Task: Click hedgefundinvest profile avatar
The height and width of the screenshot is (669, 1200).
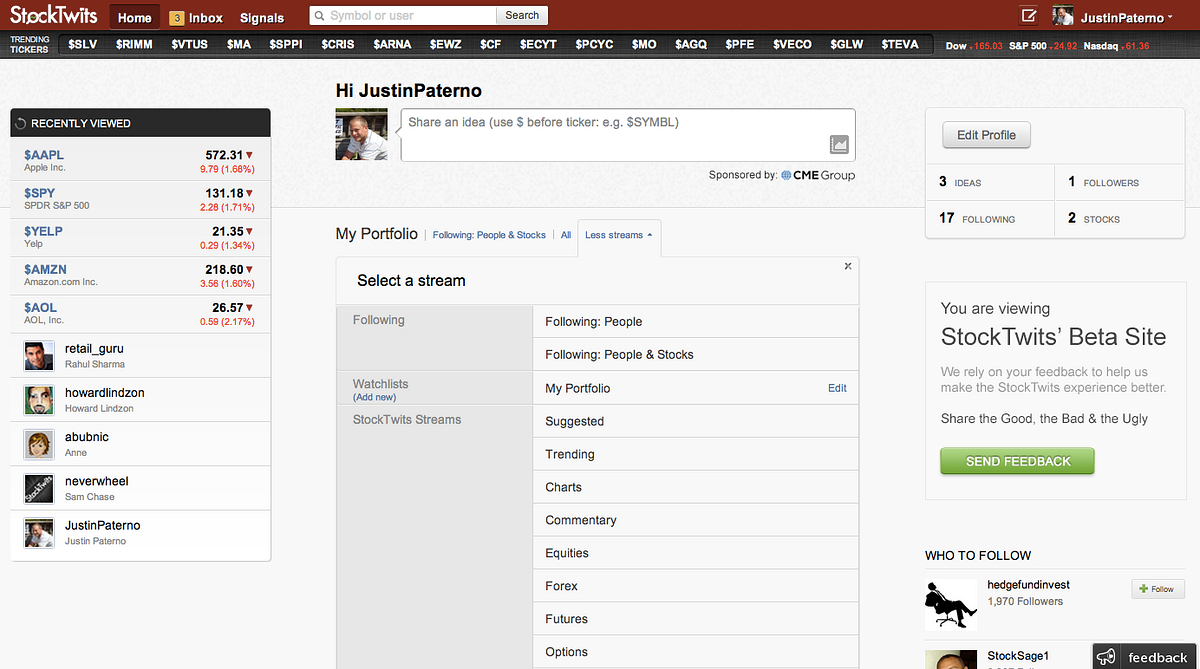Action: click(950, 603)
